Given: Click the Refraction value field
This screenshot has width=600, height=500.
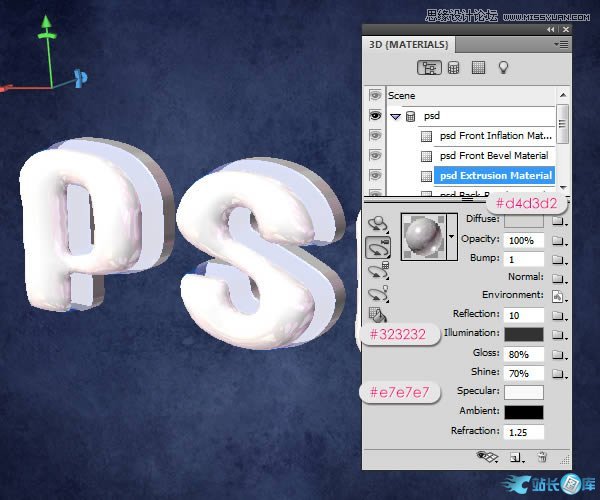Looking at the screenshot, I should (x=524, y=432).
